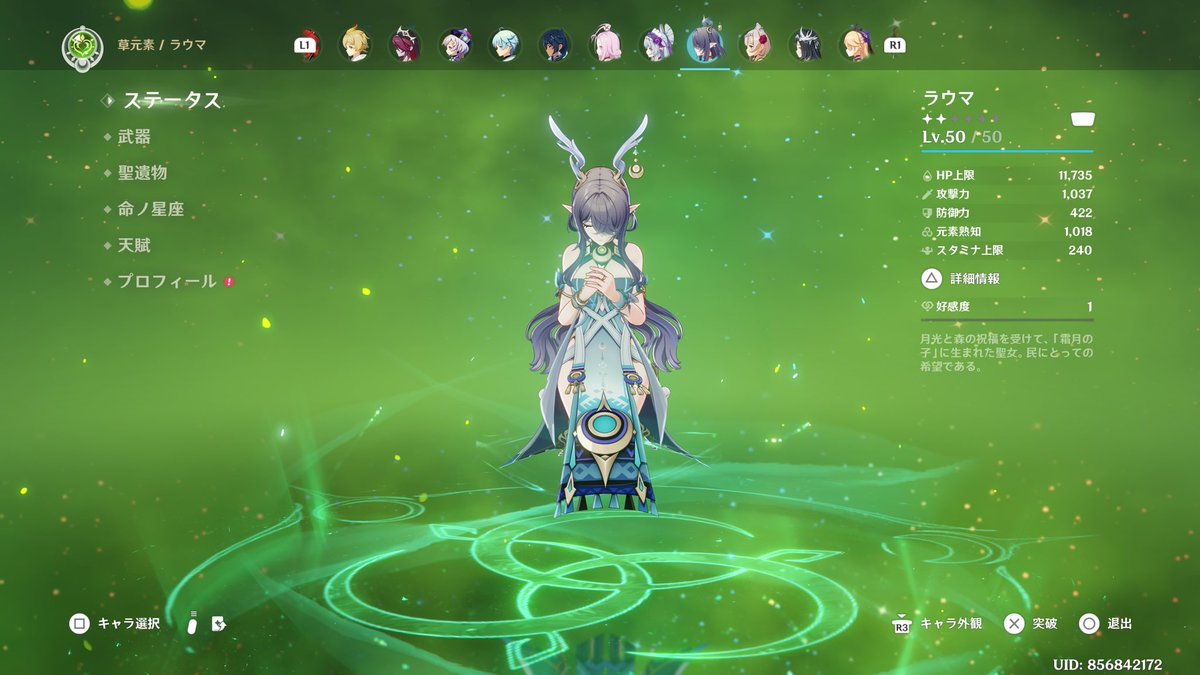Click the ascension stars under ラウマ
Image resolution: width=1200 pixels, height=675 pixels.
click(x=961, y=118)
